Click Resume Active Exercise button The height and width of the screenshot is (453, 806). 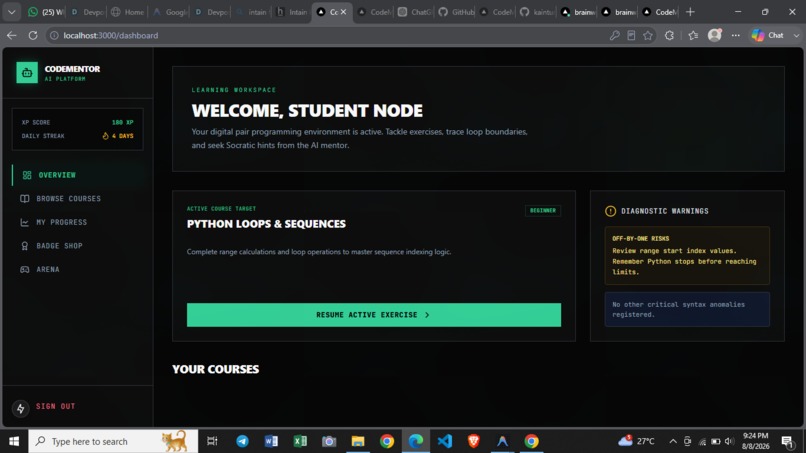(374, 315)
